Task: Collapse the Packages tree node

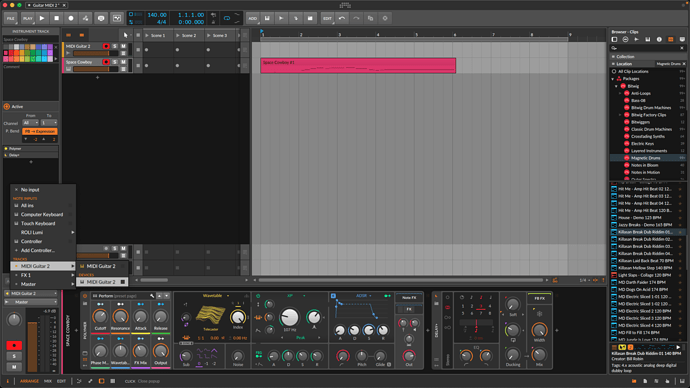Action: click(x=613, y=79)
